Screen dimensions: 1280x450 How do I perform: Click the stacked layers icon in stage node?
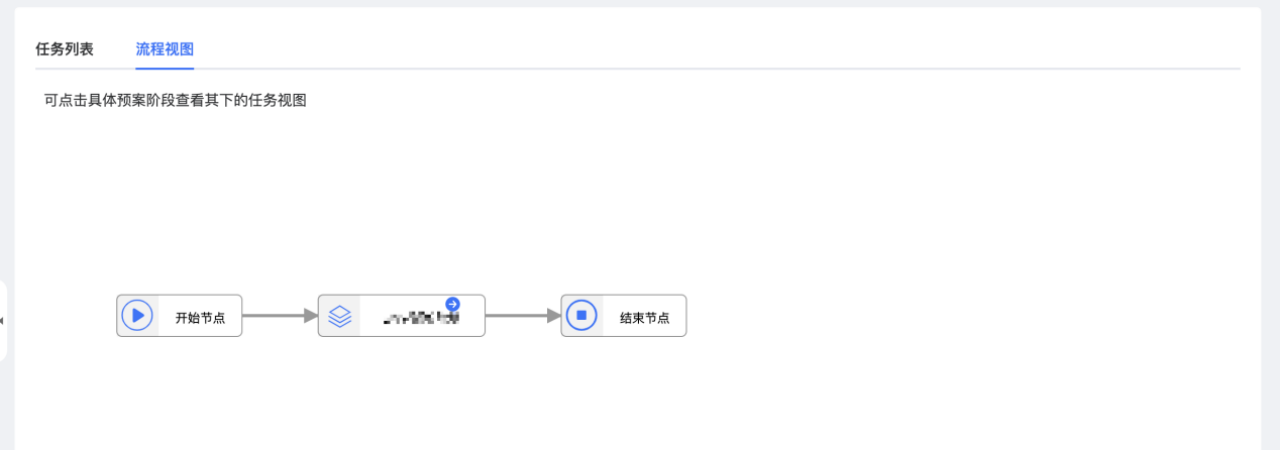point(340,316)
